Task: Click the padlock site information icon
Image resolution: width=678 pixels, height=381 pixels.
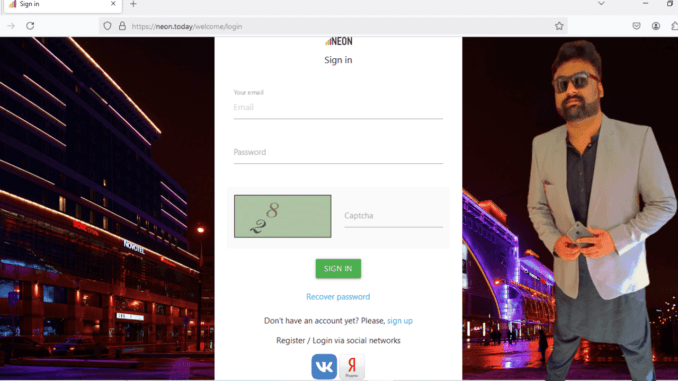Action: (122, 26)
